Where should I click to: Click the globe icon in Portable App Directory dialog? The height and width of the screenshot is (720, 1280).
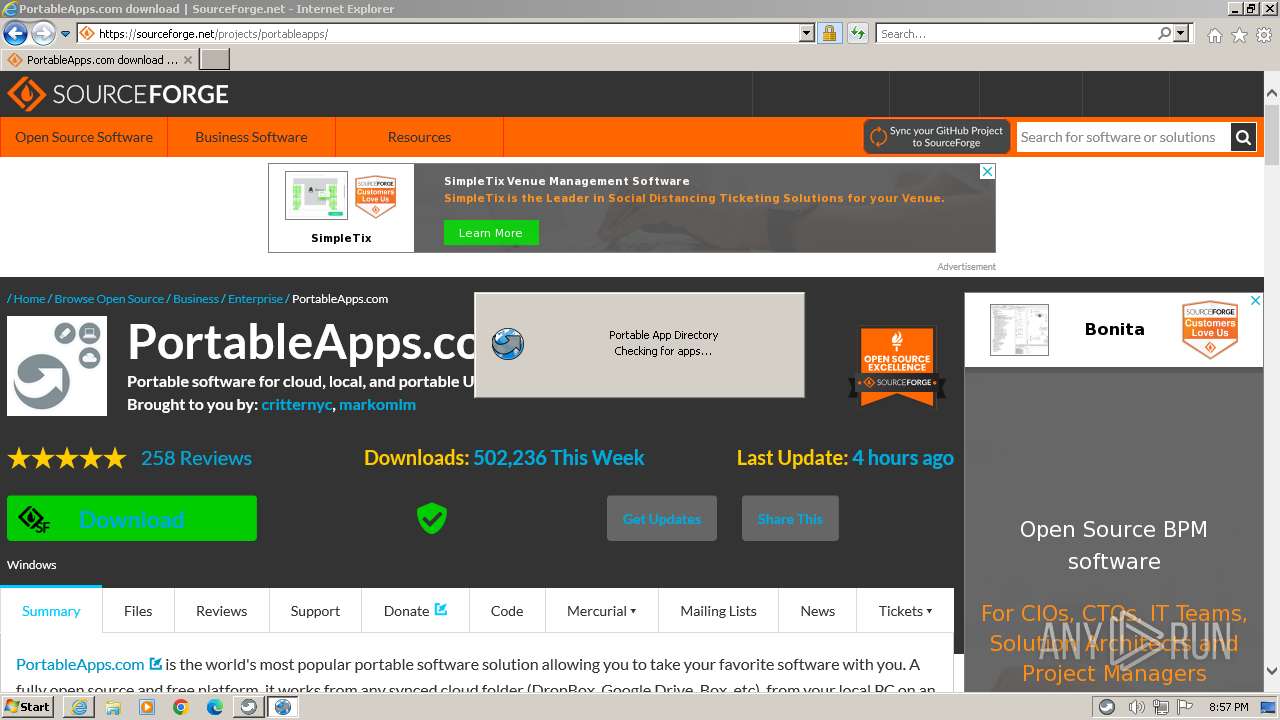point(508,344)
